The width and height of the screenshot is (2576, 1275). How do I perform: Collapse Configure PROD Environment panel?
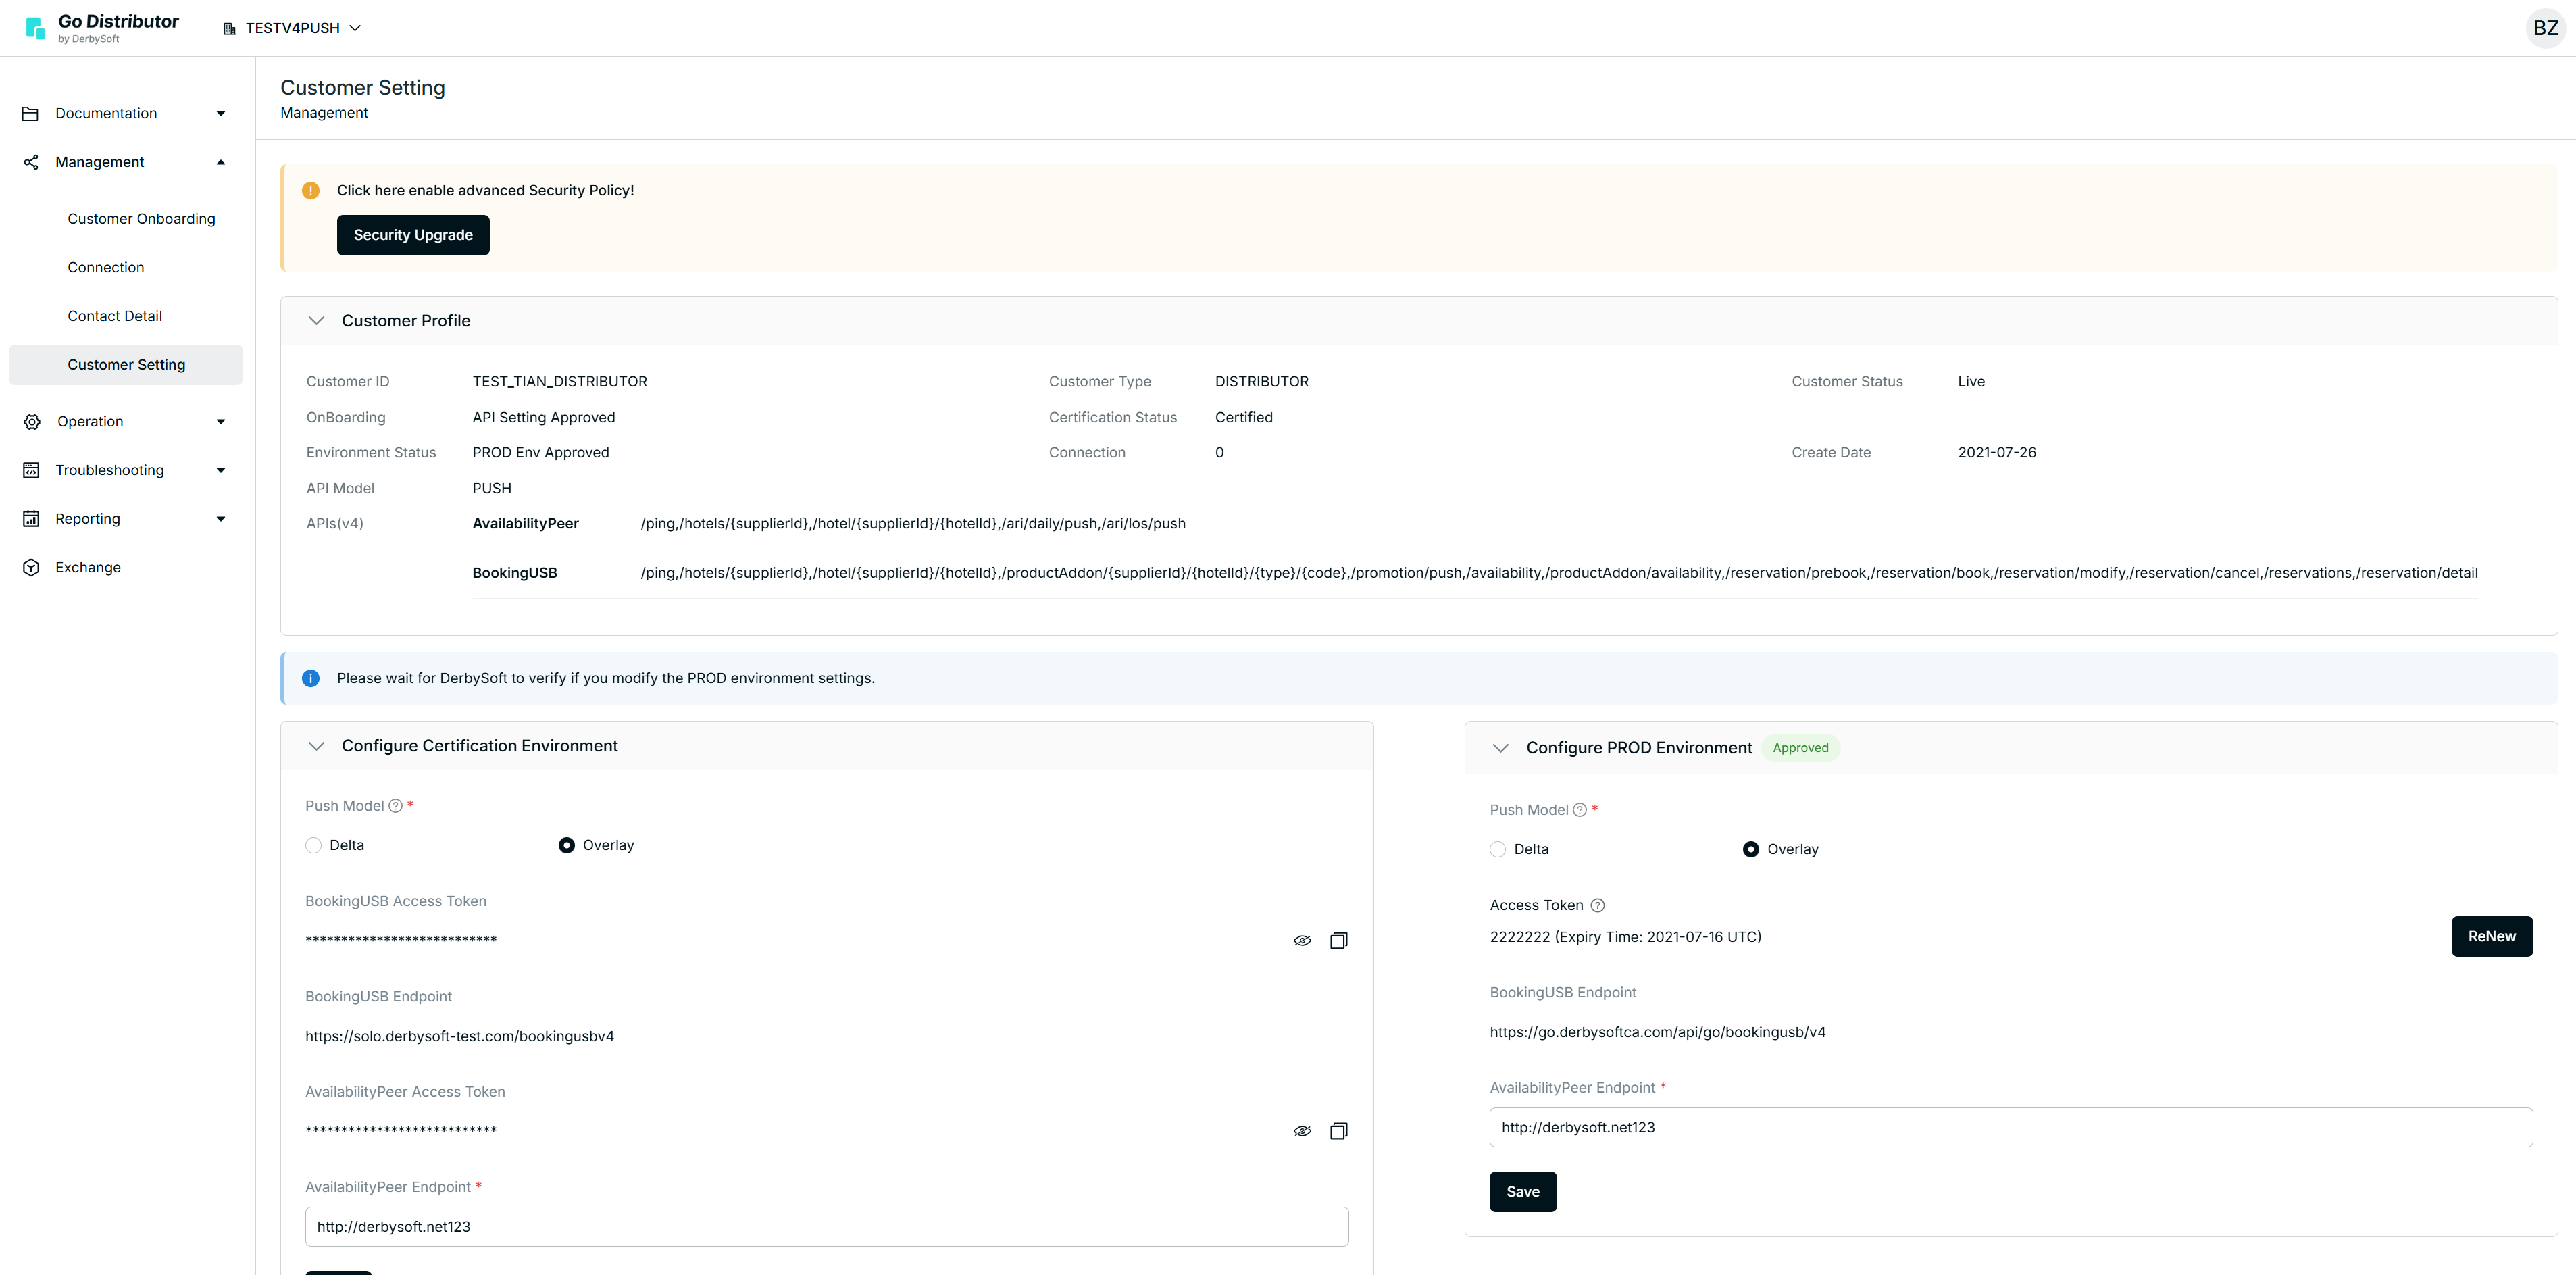click(x=1500, y=748)
